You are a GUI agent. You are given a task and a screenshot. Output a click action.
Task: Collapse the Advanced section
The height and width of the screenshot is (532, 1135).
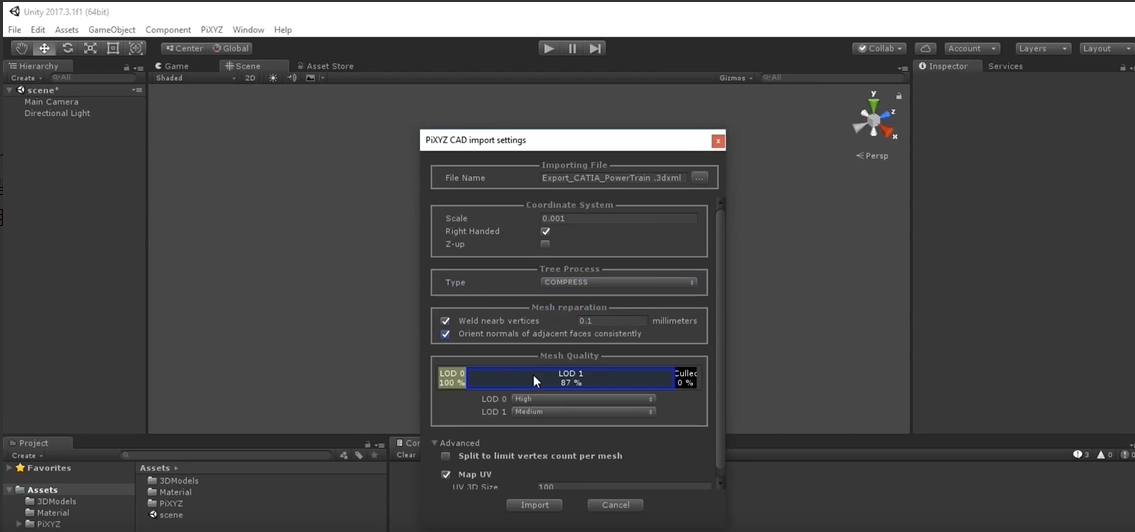pos(435,443)
